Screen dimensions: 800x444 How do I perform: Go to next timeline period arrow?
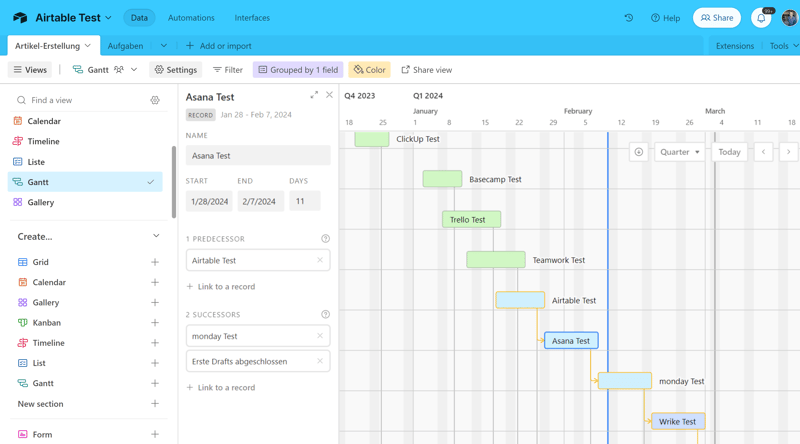[x=788, y=152]
